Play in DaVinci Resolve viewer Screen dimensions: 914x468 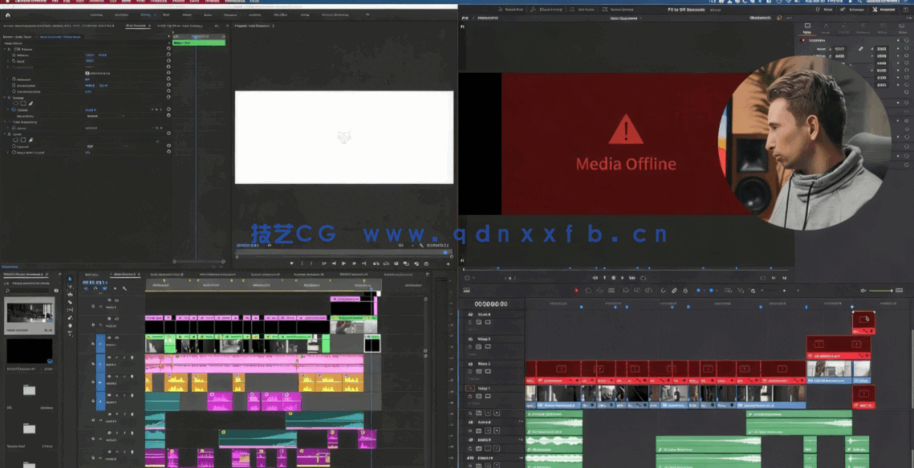[622, 277]
